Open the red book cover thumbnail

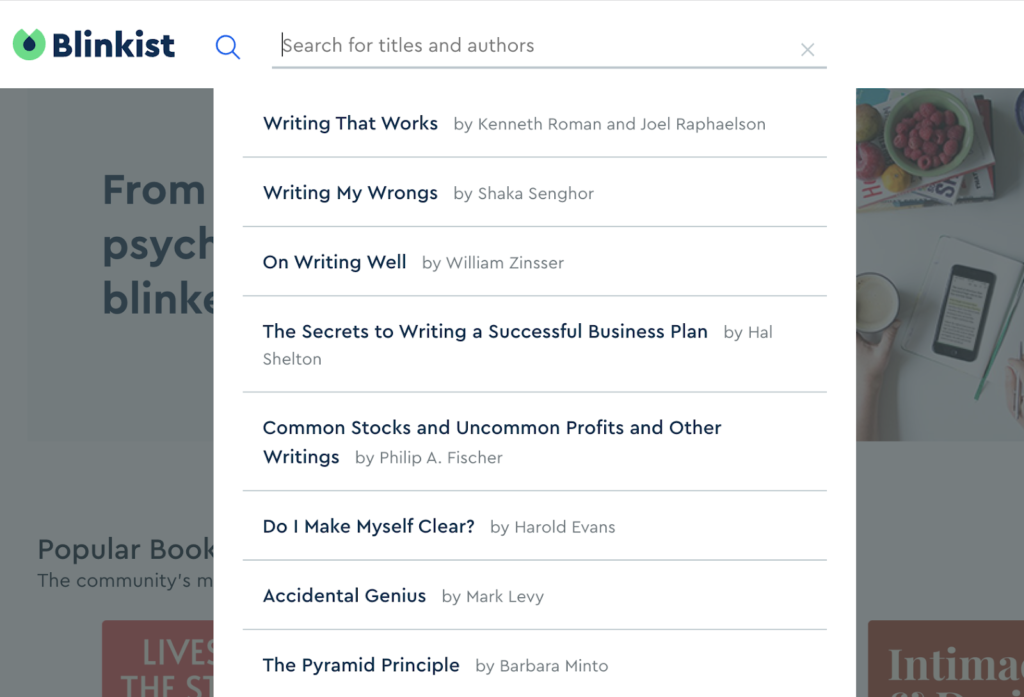click(x=157, y=658)
